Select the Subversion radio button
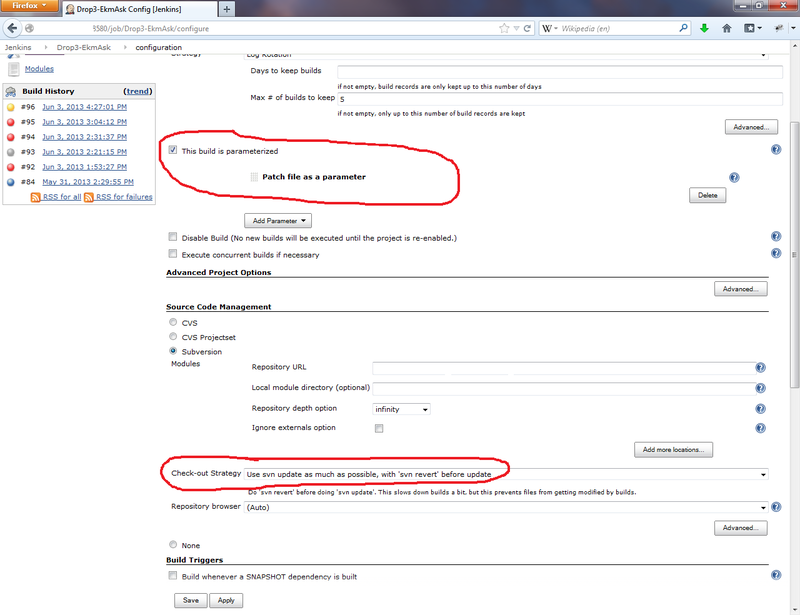Image resolution: width=800 pixels, height=615 pixels. [173, 351]
